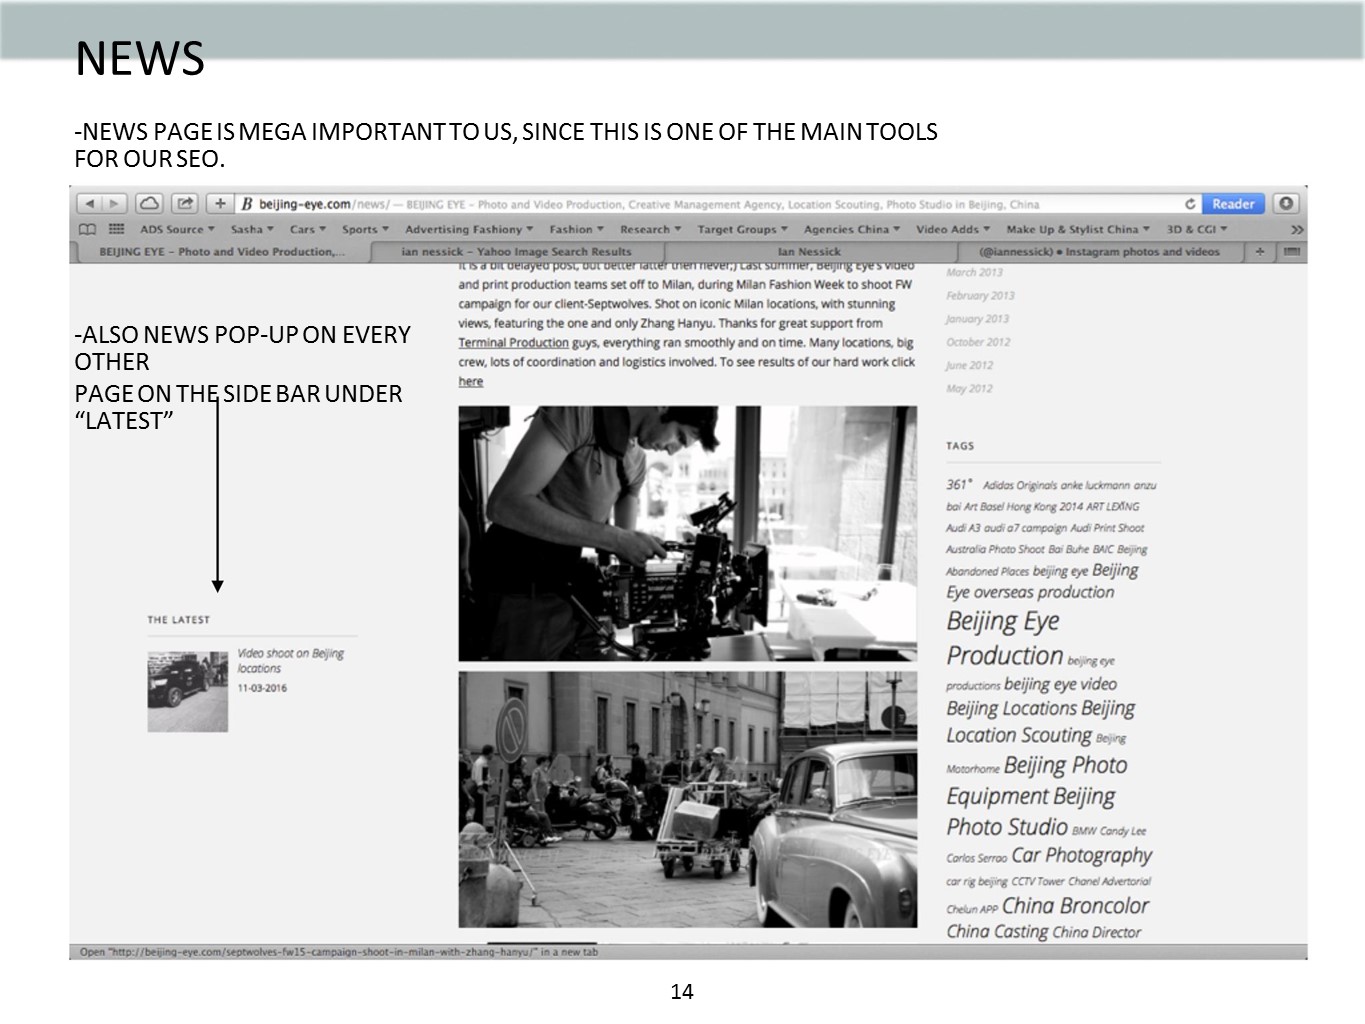The width and height of the screenshot is (1365, 1024).
Task: Open the January 2013 archive
Action: coord(977,319)
